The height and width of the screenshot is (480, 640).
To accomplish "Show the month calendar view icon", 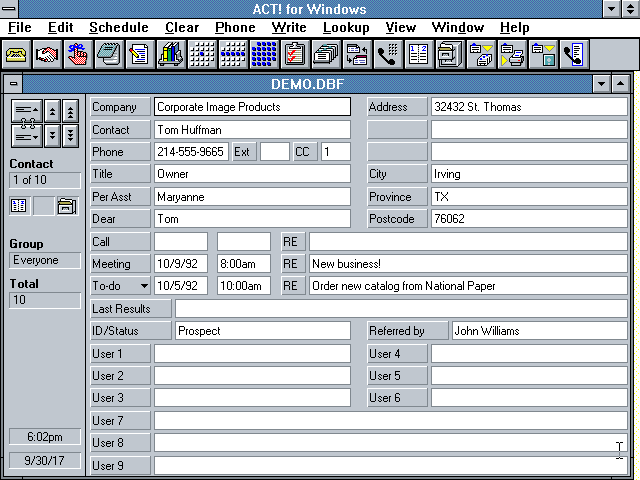I will tap(264, 54).
